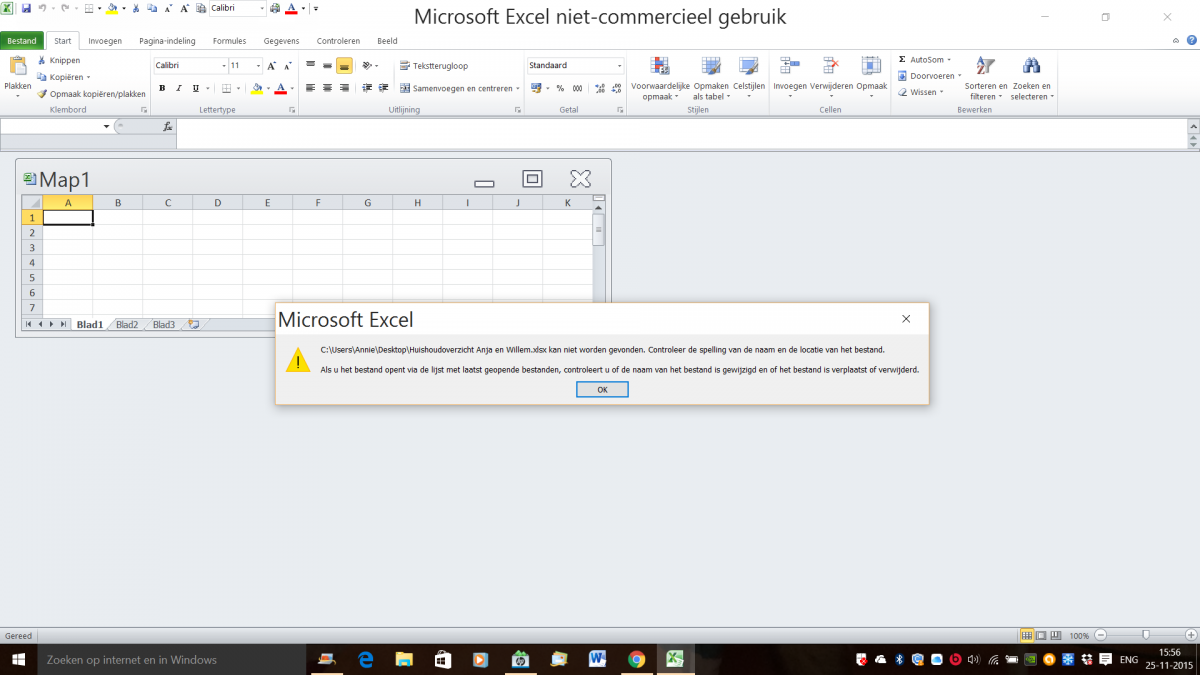Open Microsoft Edge from the taskbar
This screenshot has width=1200, height=675.
(366, 659)
